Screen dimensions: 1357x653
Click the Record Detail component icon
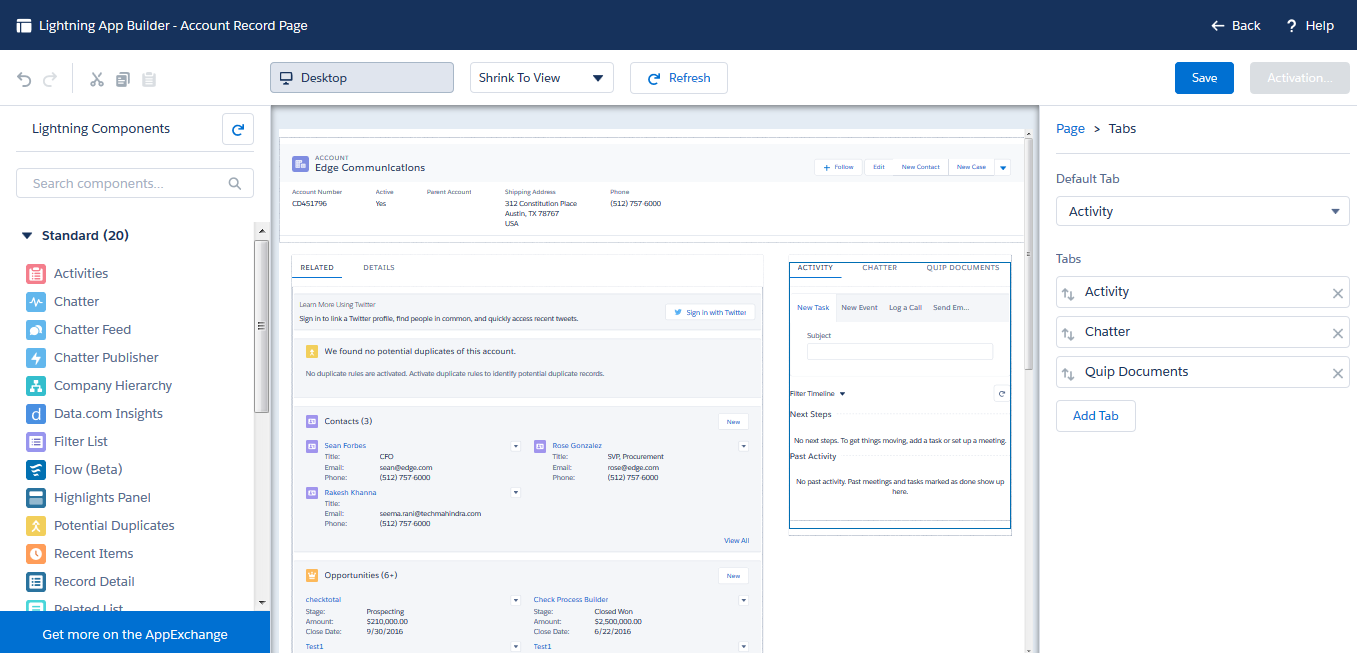[35, 581]
